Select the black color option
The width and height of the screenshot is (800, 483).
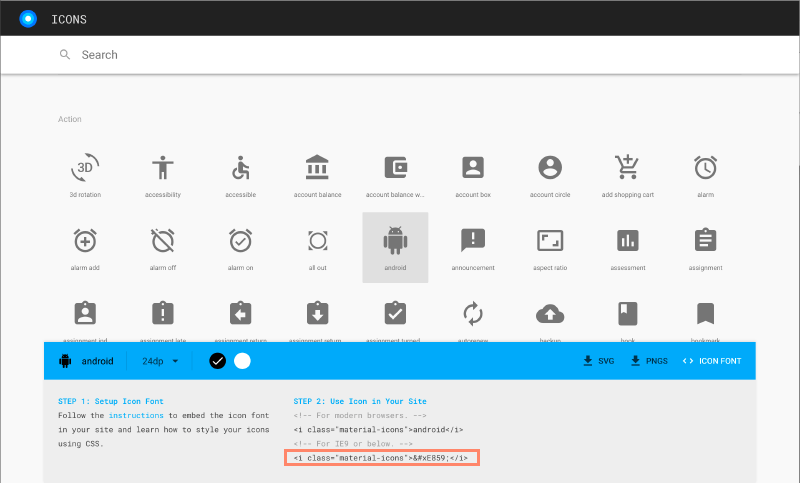217,361
